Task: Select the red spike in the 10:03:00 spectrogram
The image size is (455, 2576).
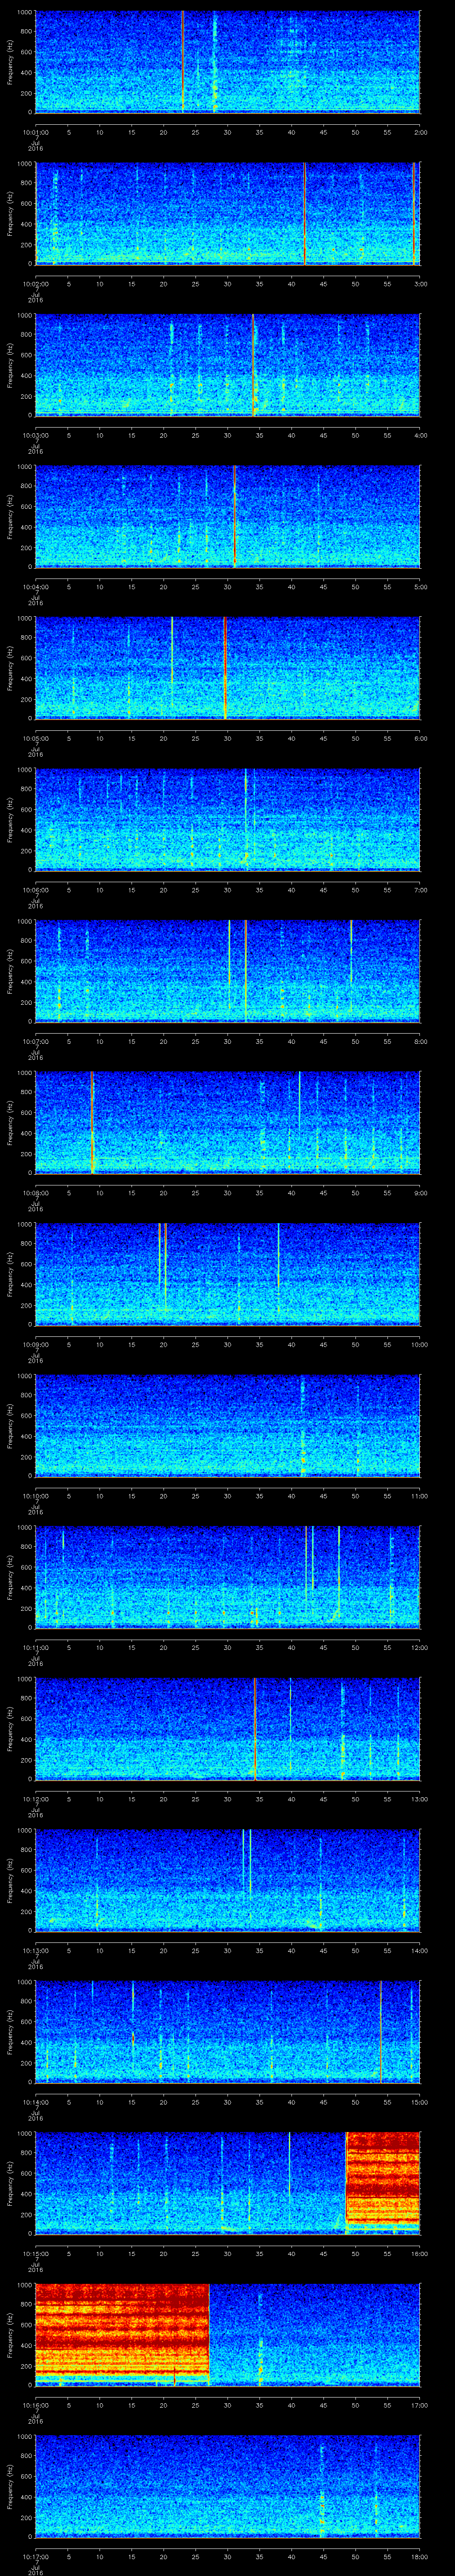Action: 253,364
